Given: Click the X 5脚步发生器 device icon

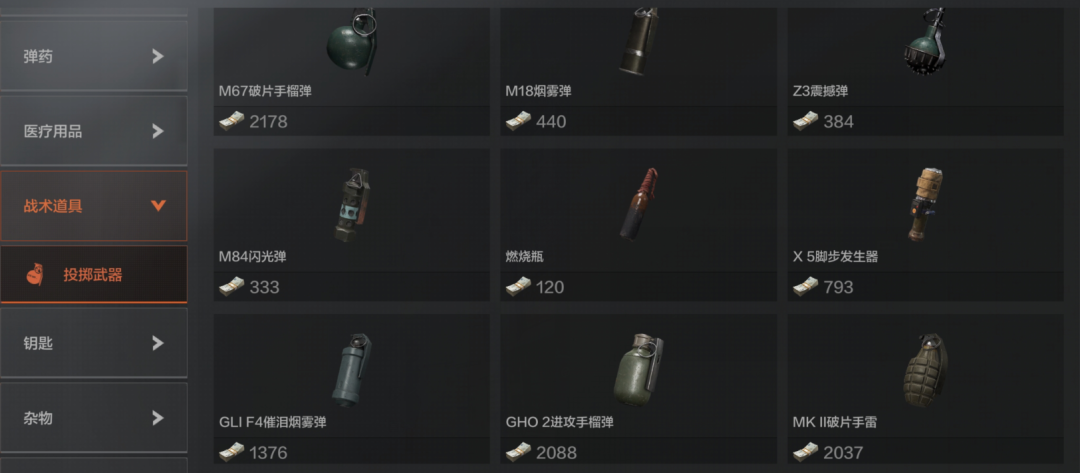Looking at the screenshot, I should 926,204.
